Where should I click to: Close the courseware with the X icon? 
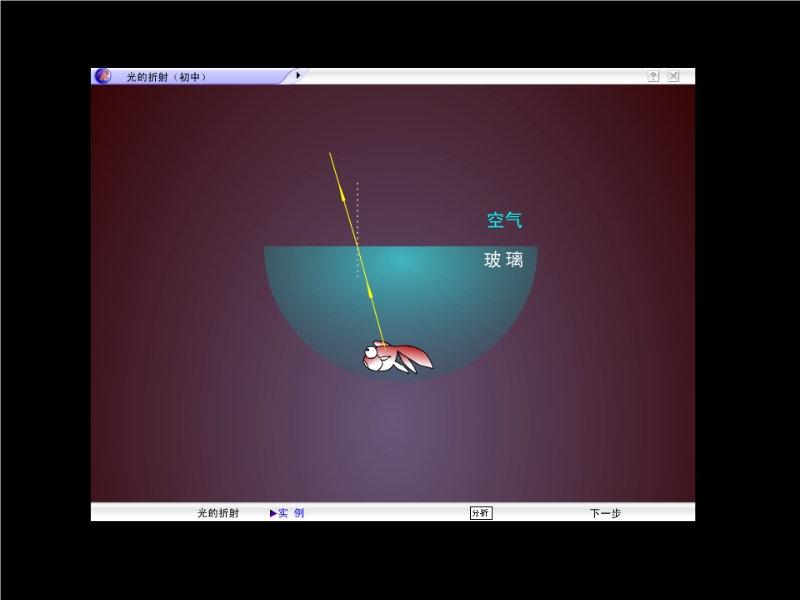click(x=674, y=76)
